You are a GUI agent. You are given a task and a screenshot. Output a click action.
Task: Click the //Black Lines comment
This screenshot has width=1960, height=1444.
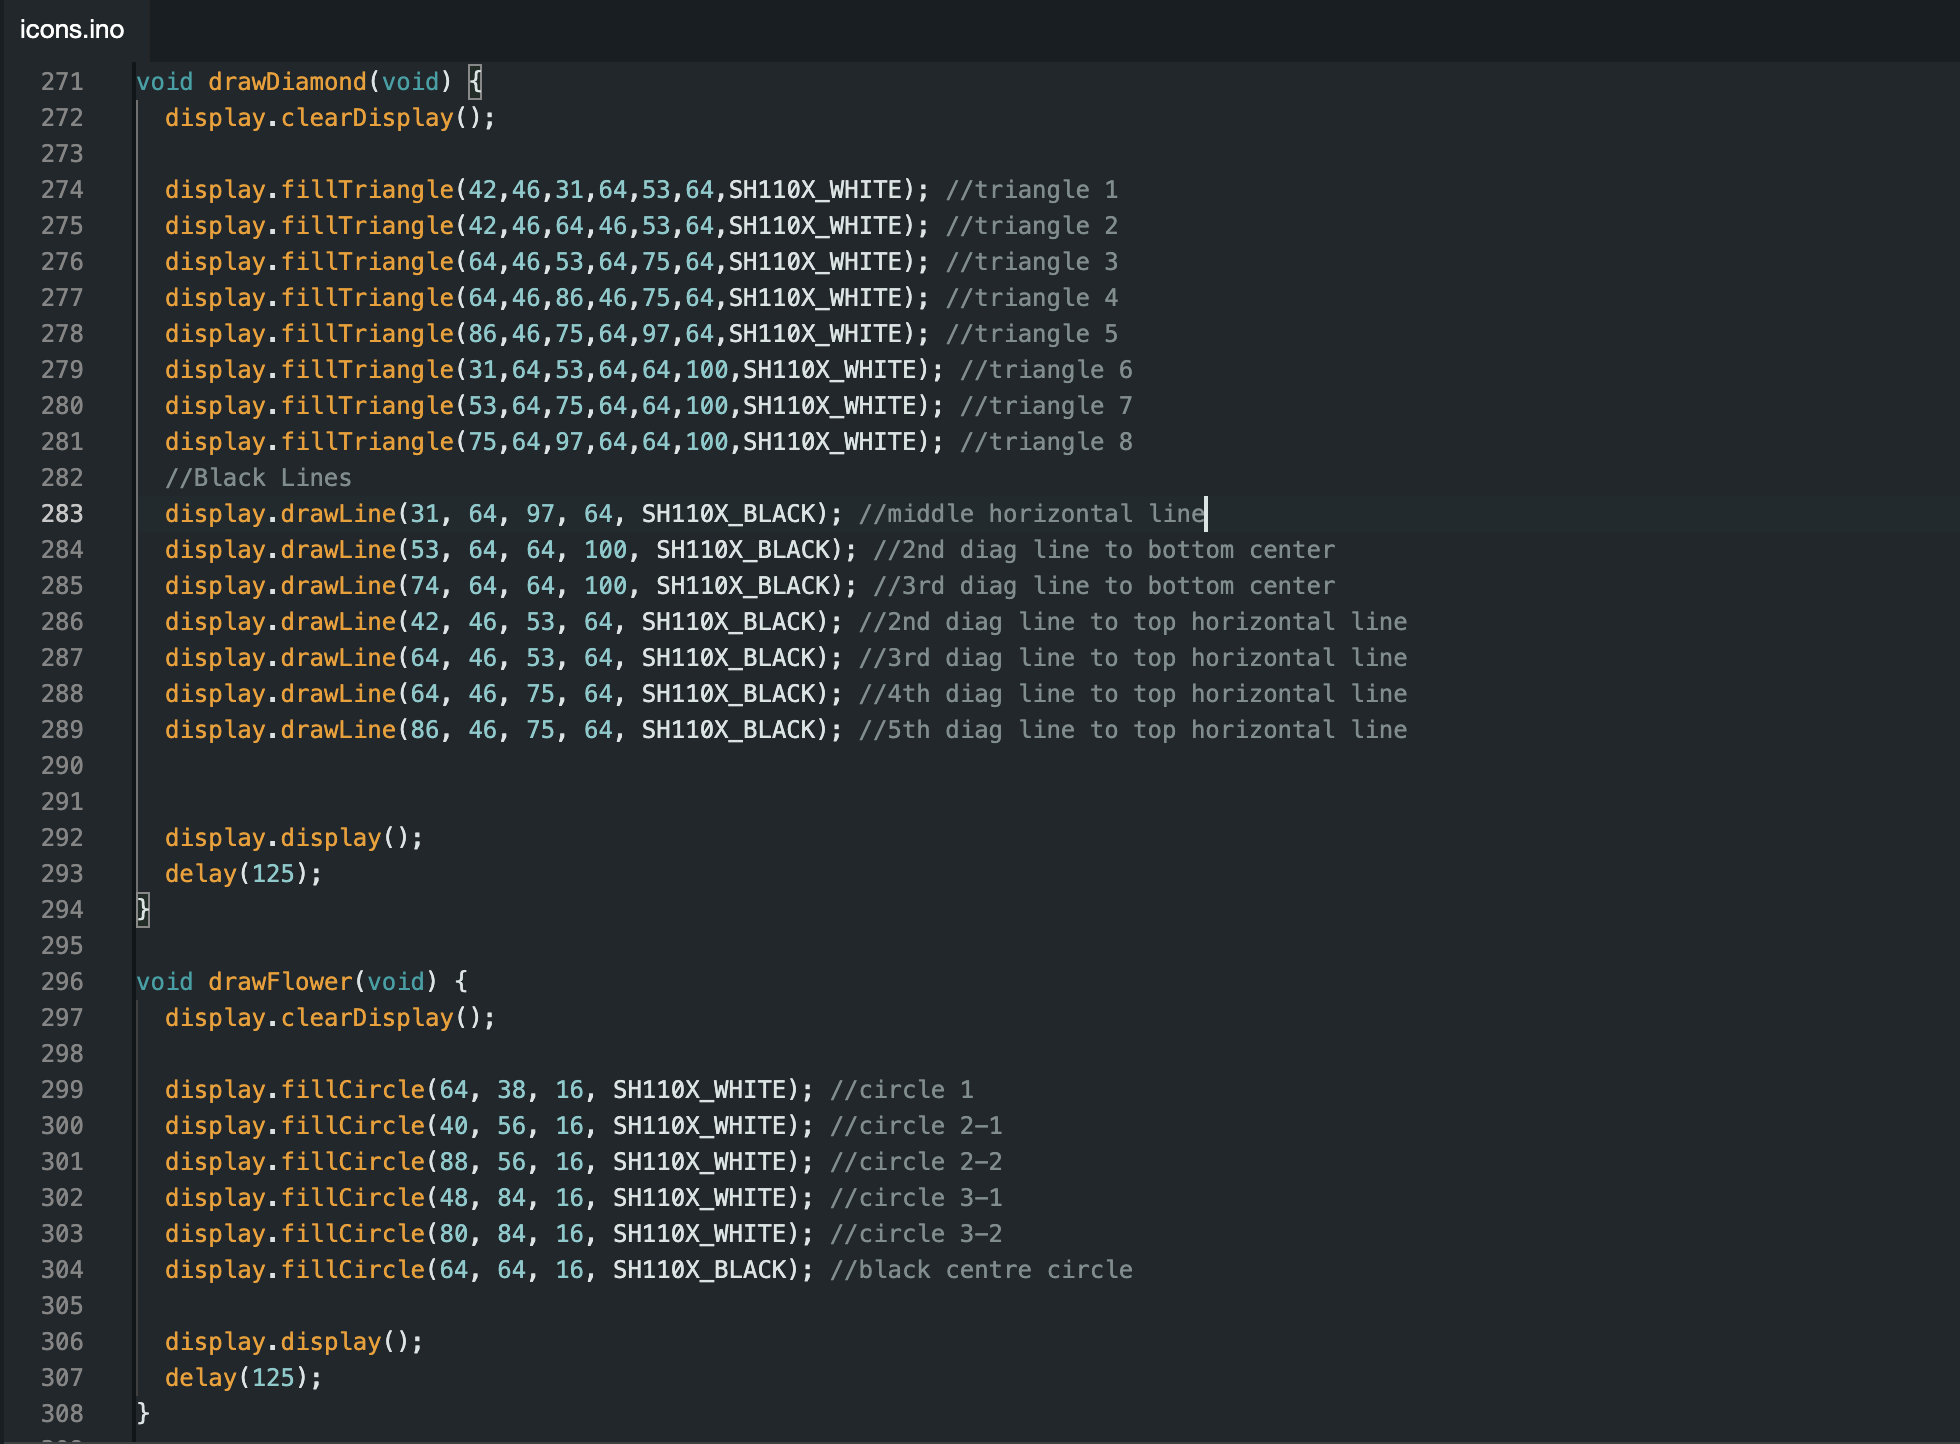[258, 477]
